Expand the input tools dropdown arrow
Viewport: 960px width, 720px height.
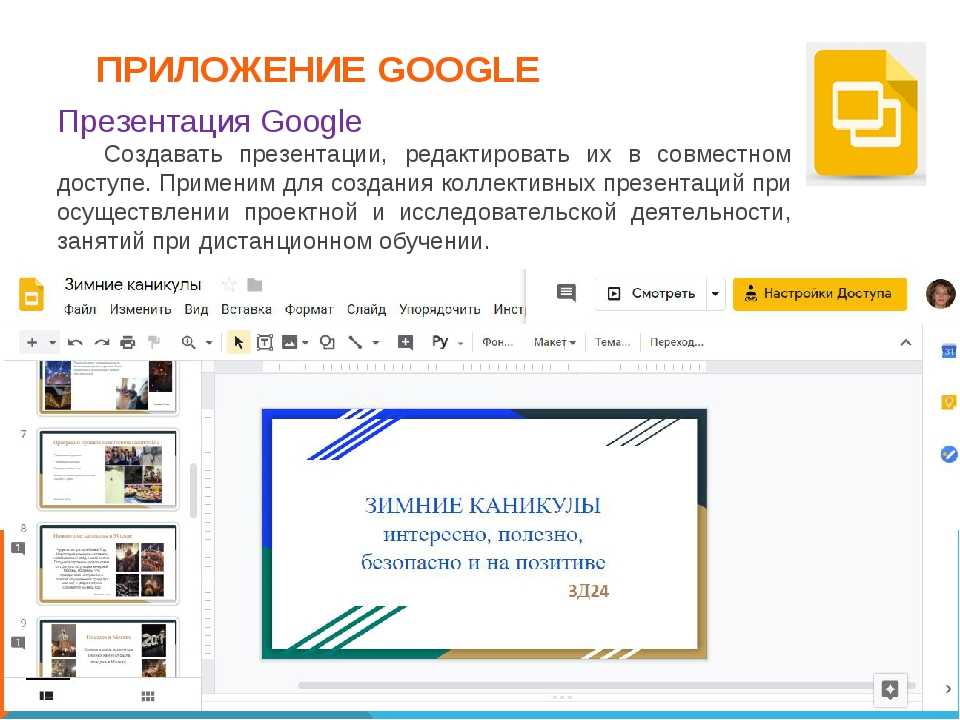click(x=460, y=343)
